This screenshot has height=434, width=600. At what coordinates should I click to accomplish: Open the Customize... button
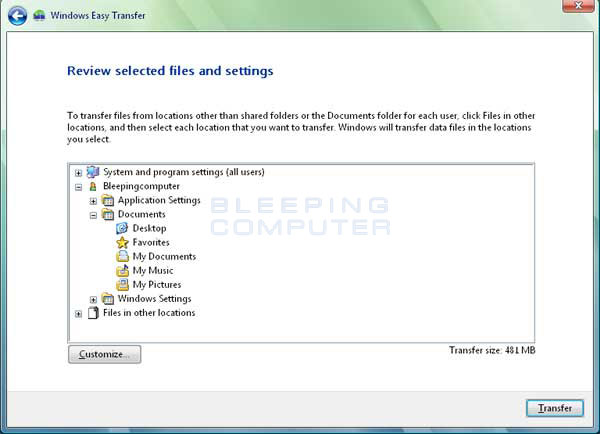click(104, 354)
